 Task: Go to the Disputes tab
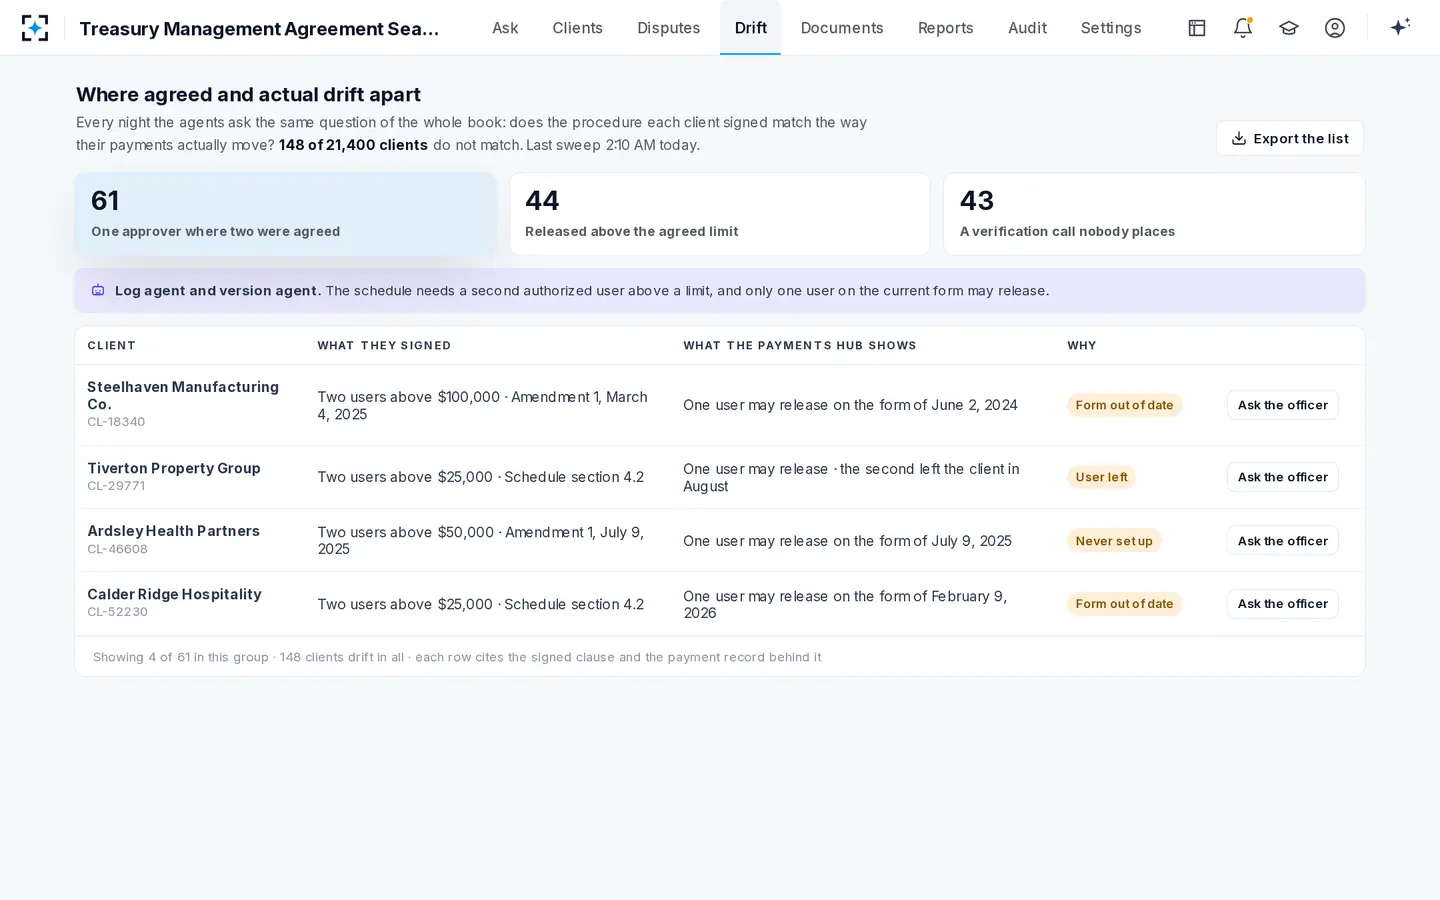coord(668,28)
